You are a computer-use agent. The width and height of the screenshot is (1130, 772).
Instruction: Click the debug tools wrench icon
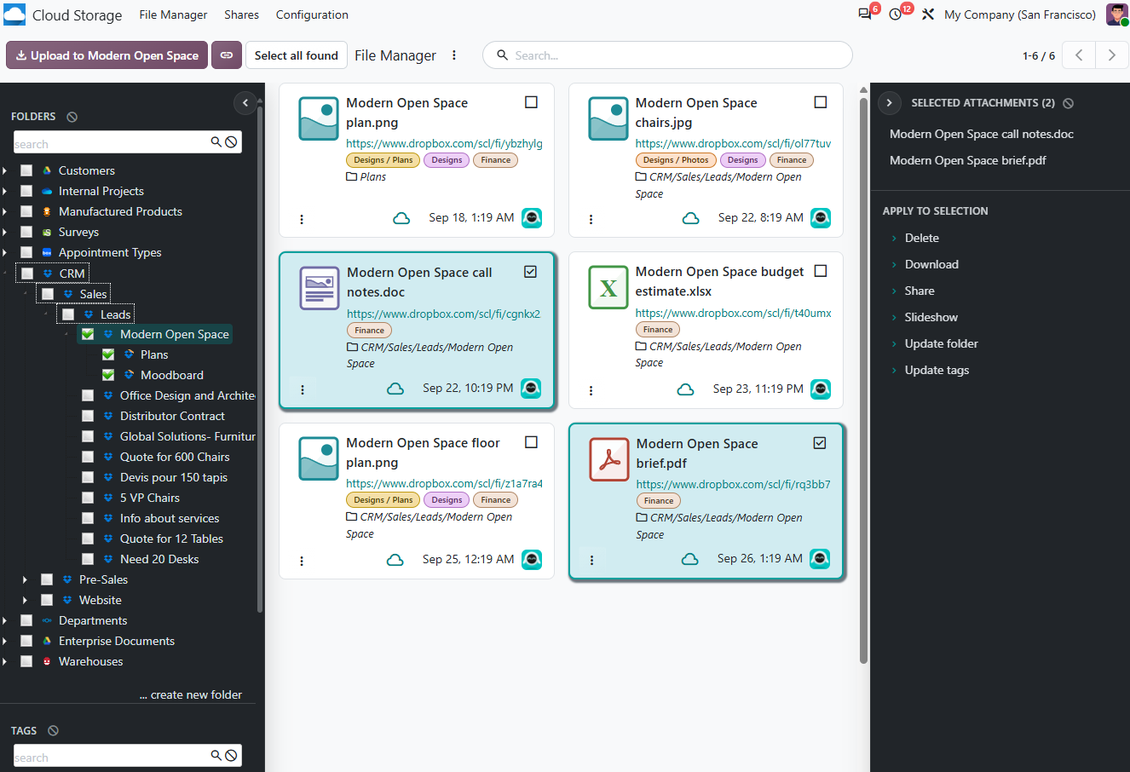[x=928, y=14]
